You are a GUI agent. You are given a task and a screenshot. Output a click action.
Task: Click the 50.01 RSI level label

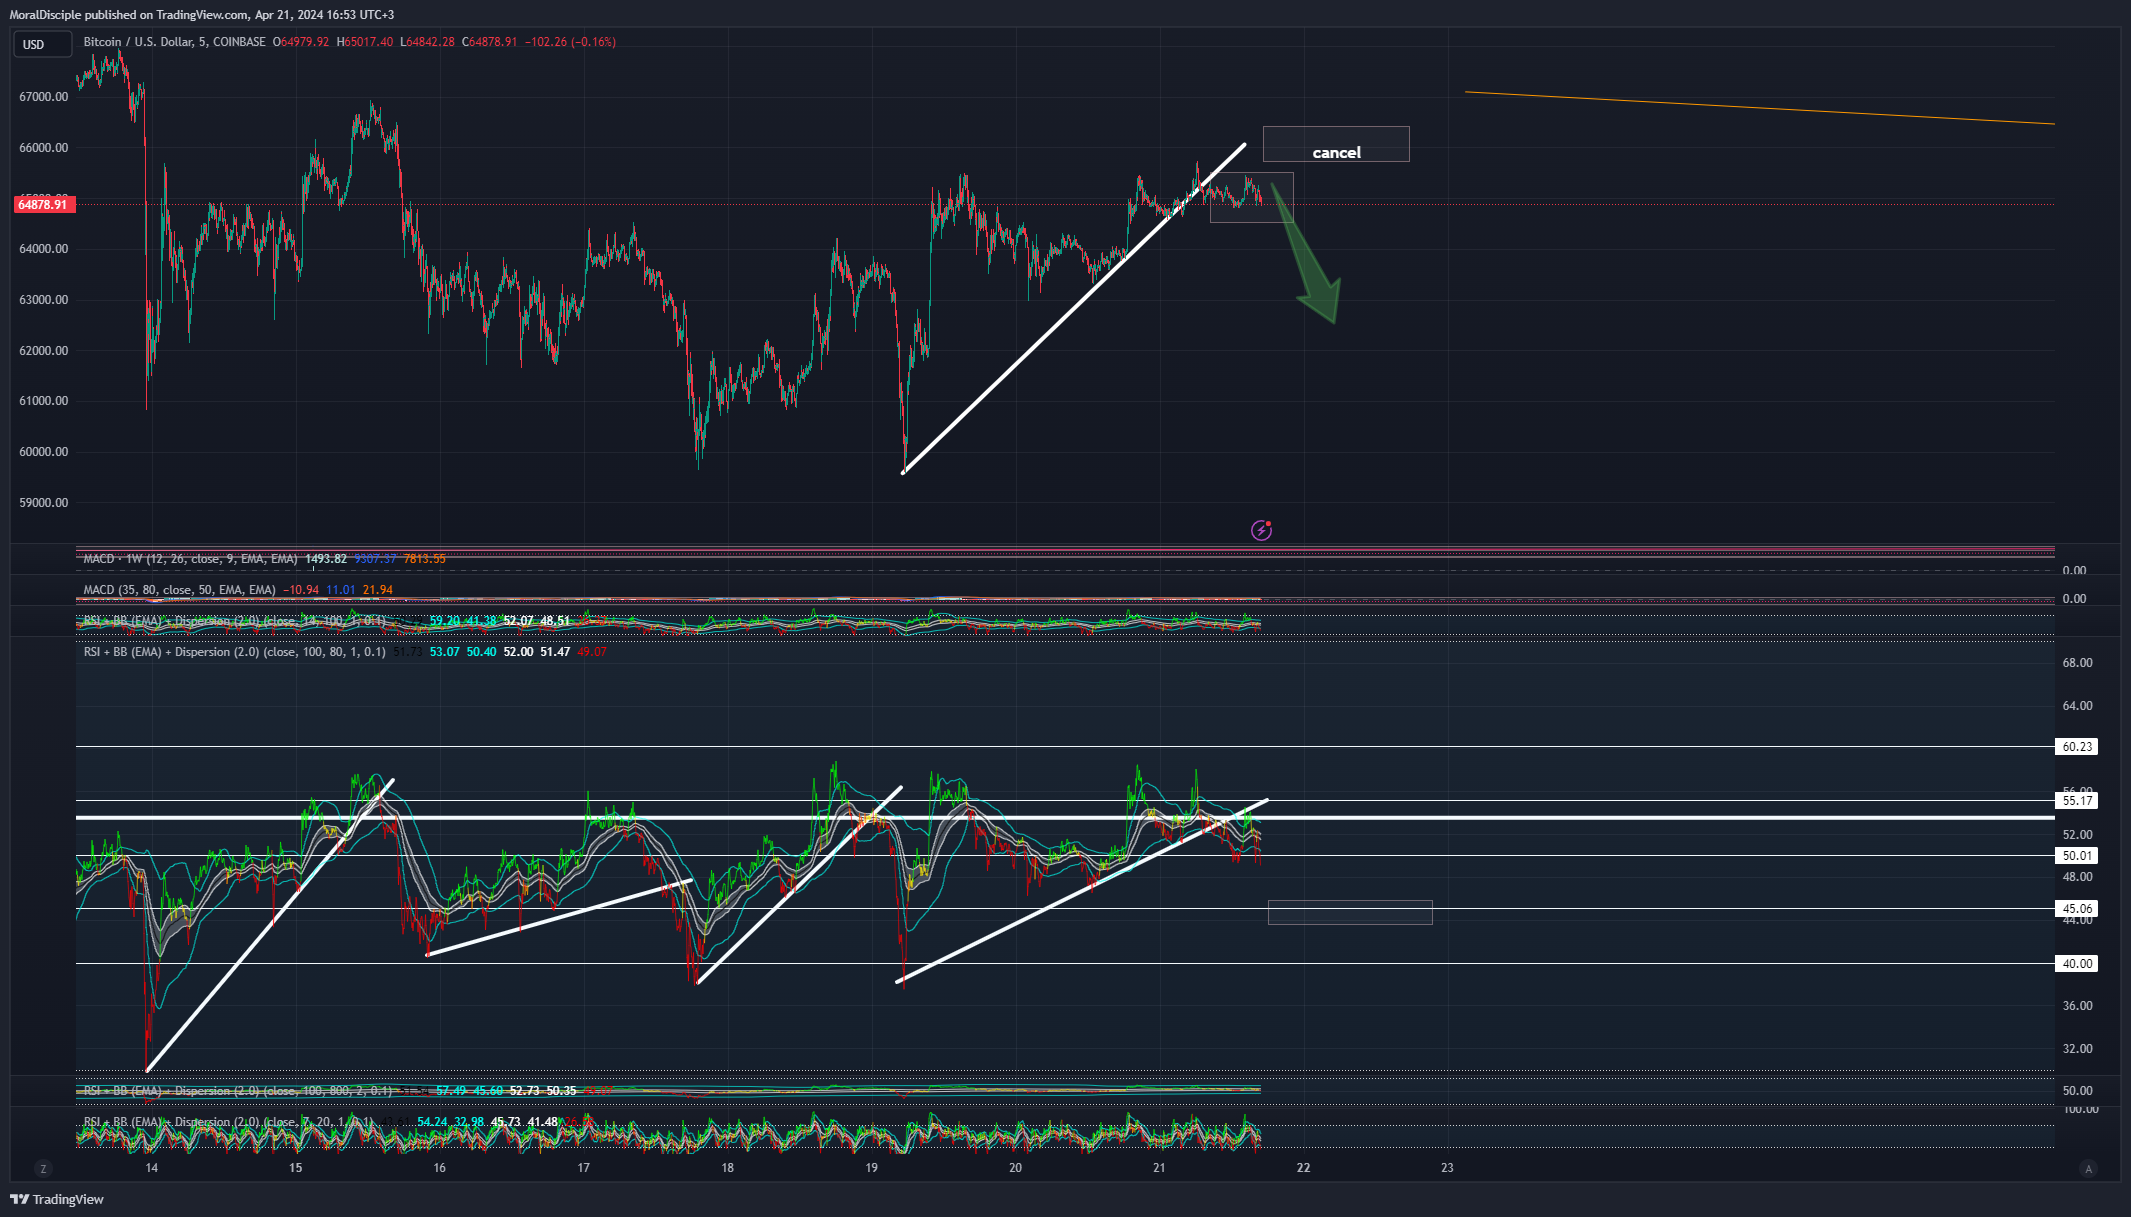pyautogui.click(x=2077, y=856)
